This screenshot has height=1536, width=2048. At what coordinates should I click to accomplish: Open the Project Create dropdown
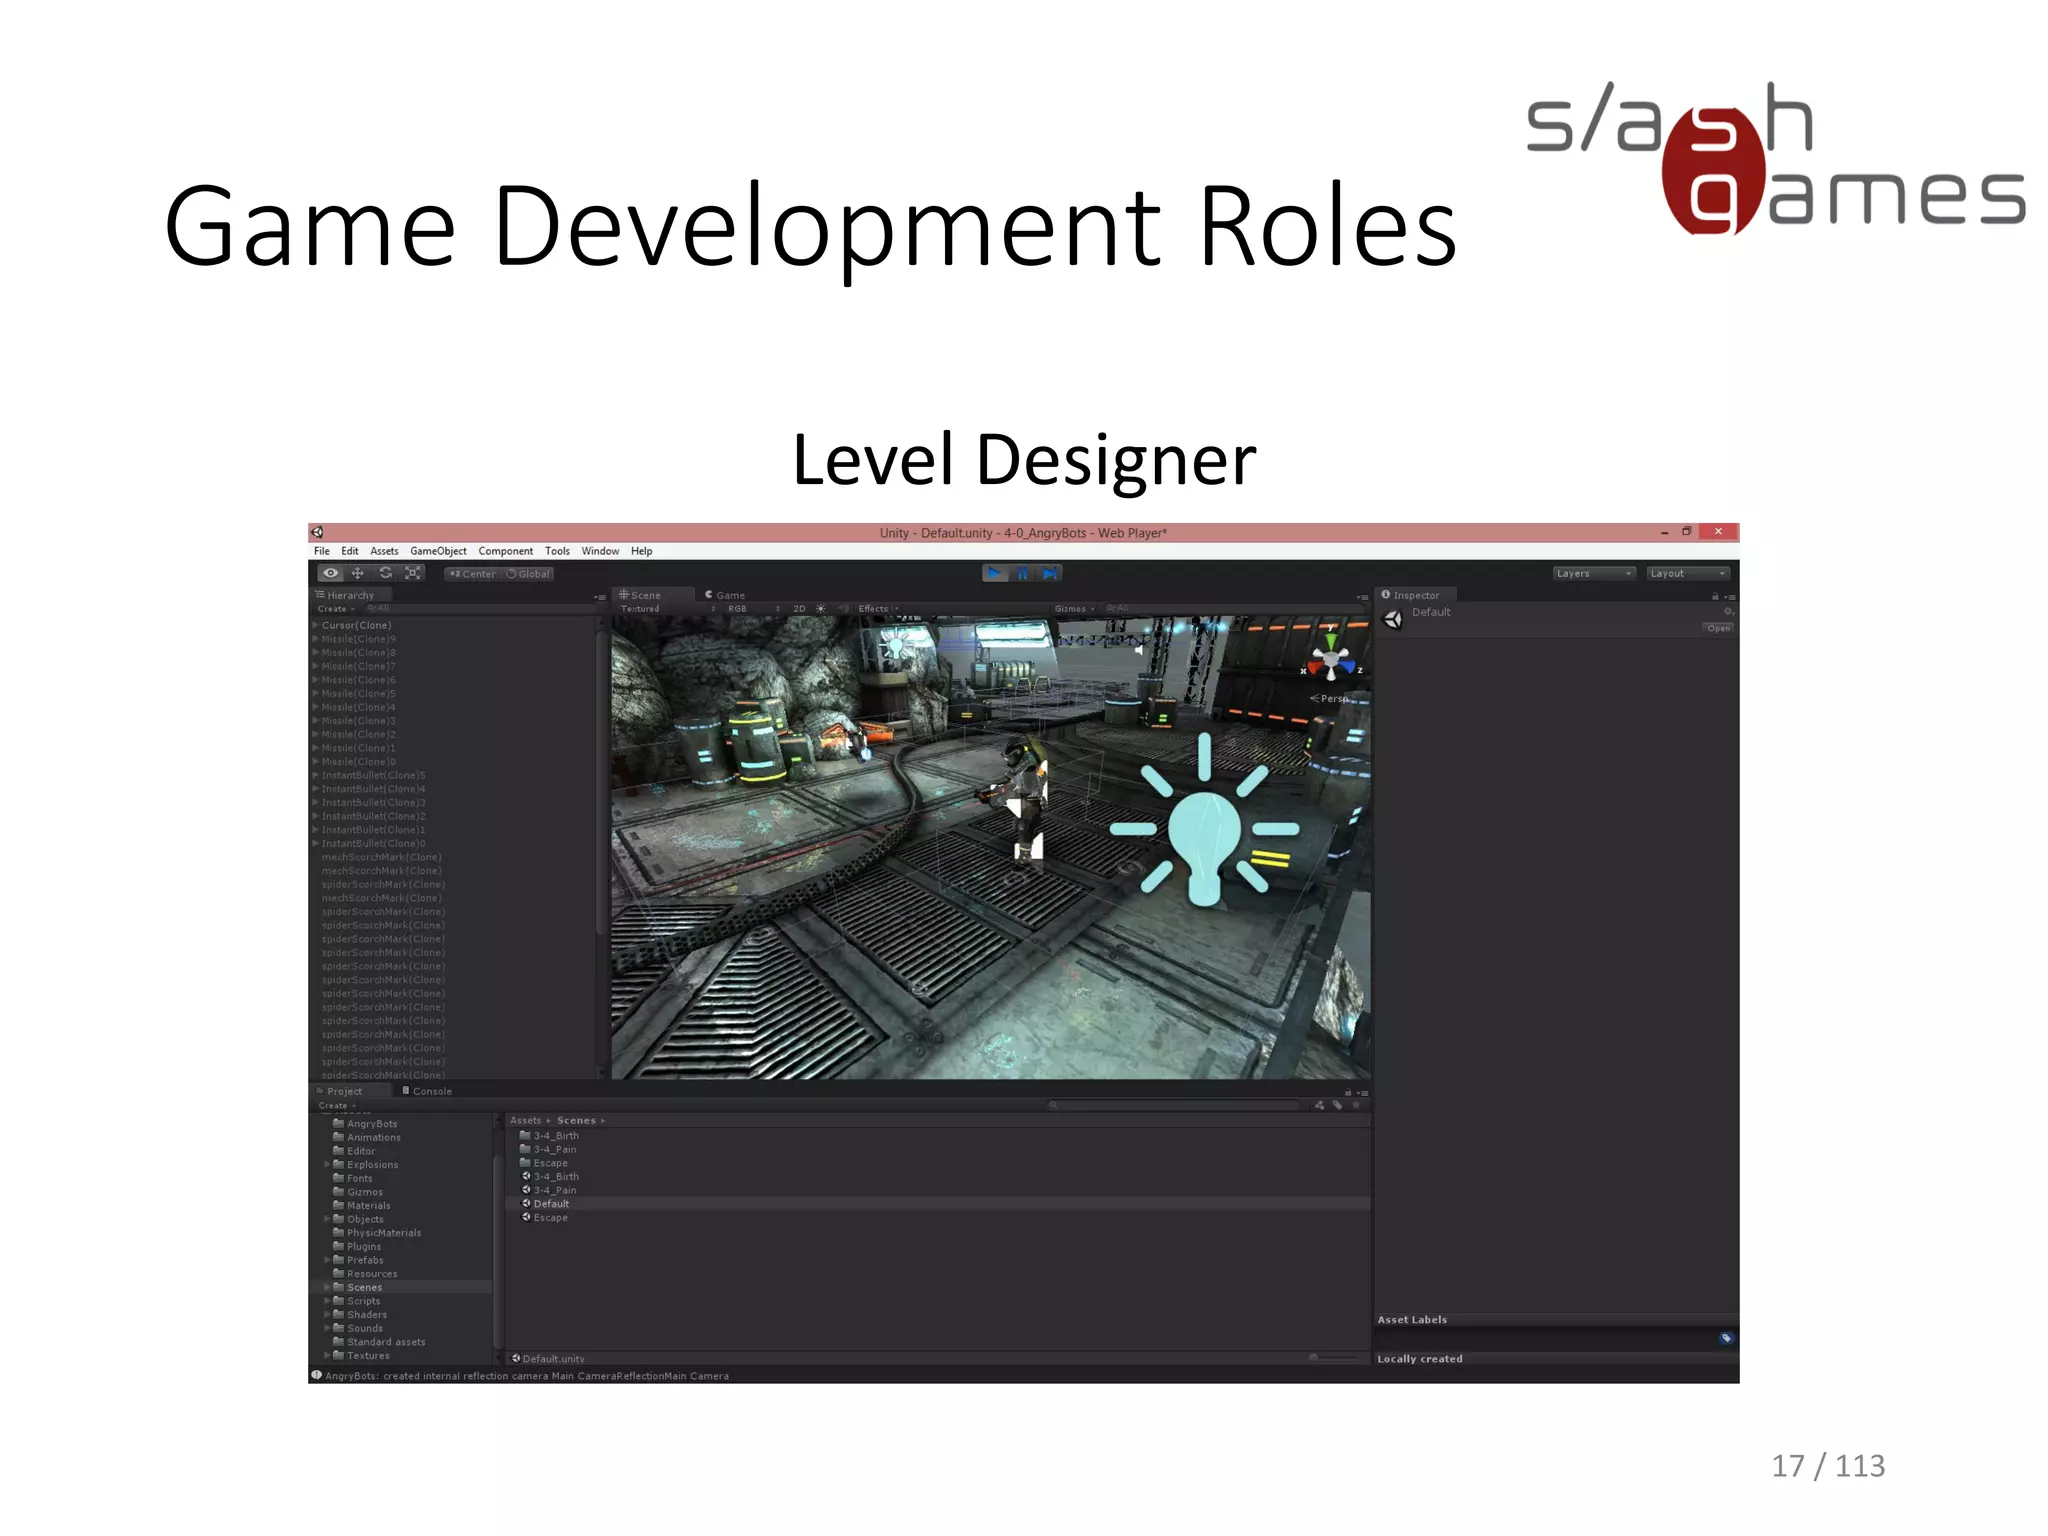[337, 1105]
